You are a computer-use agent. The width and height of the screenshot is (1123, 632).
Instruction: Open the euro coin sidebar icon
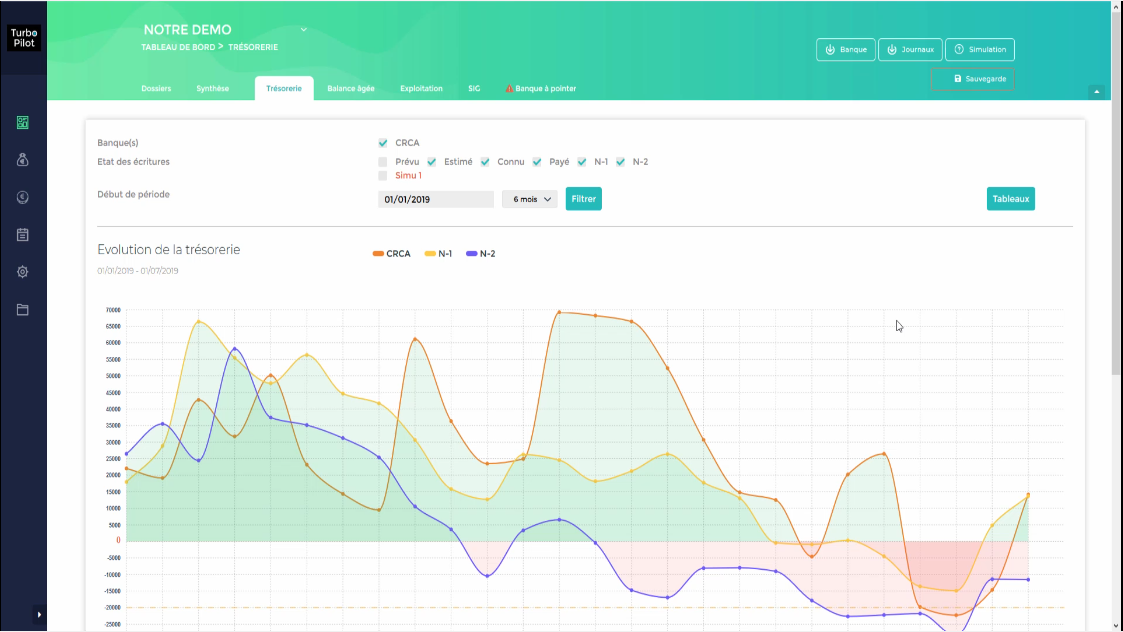point(23,197)
